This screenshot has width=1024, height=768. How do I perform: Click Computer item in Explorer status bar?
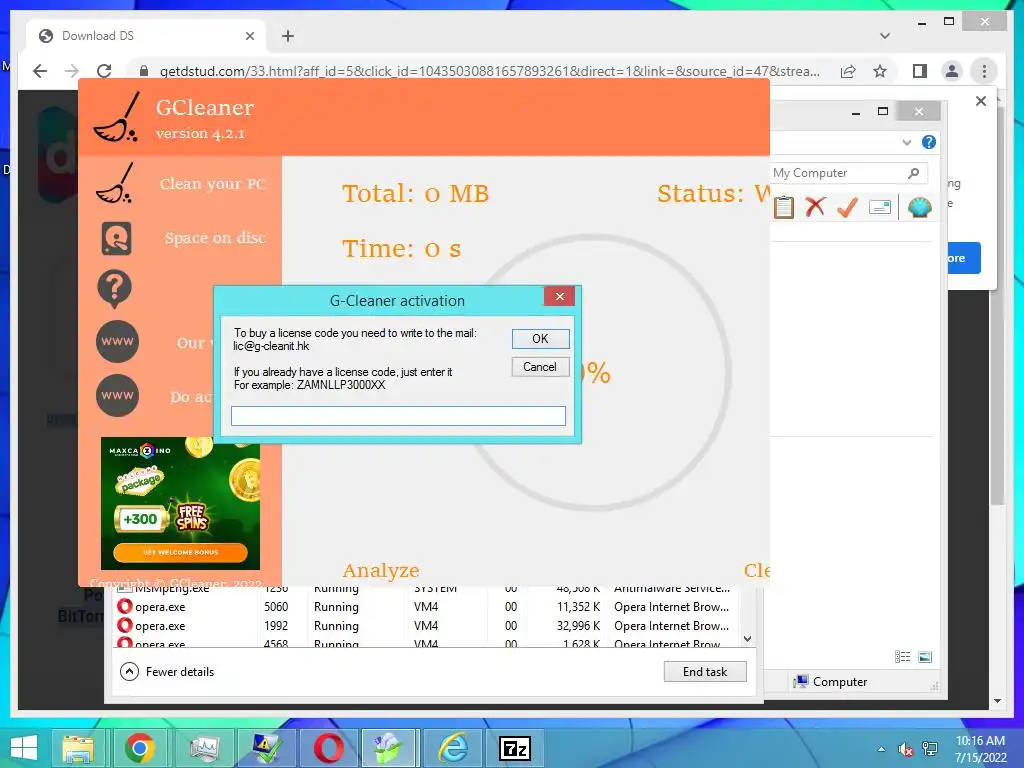830,682
